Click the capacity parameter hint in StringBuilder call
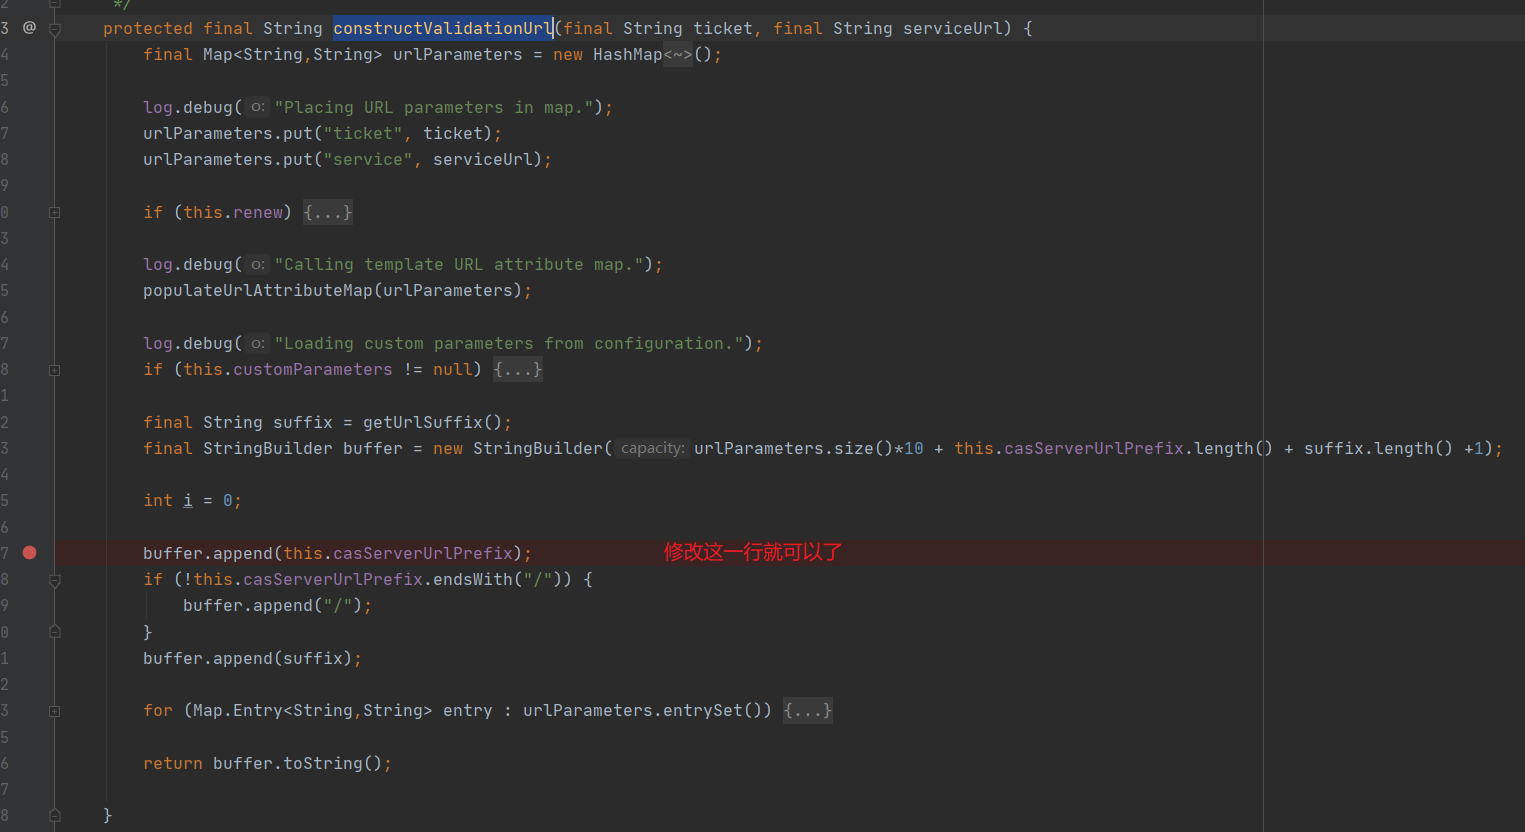1525x832 pixels. click(651, 448)
